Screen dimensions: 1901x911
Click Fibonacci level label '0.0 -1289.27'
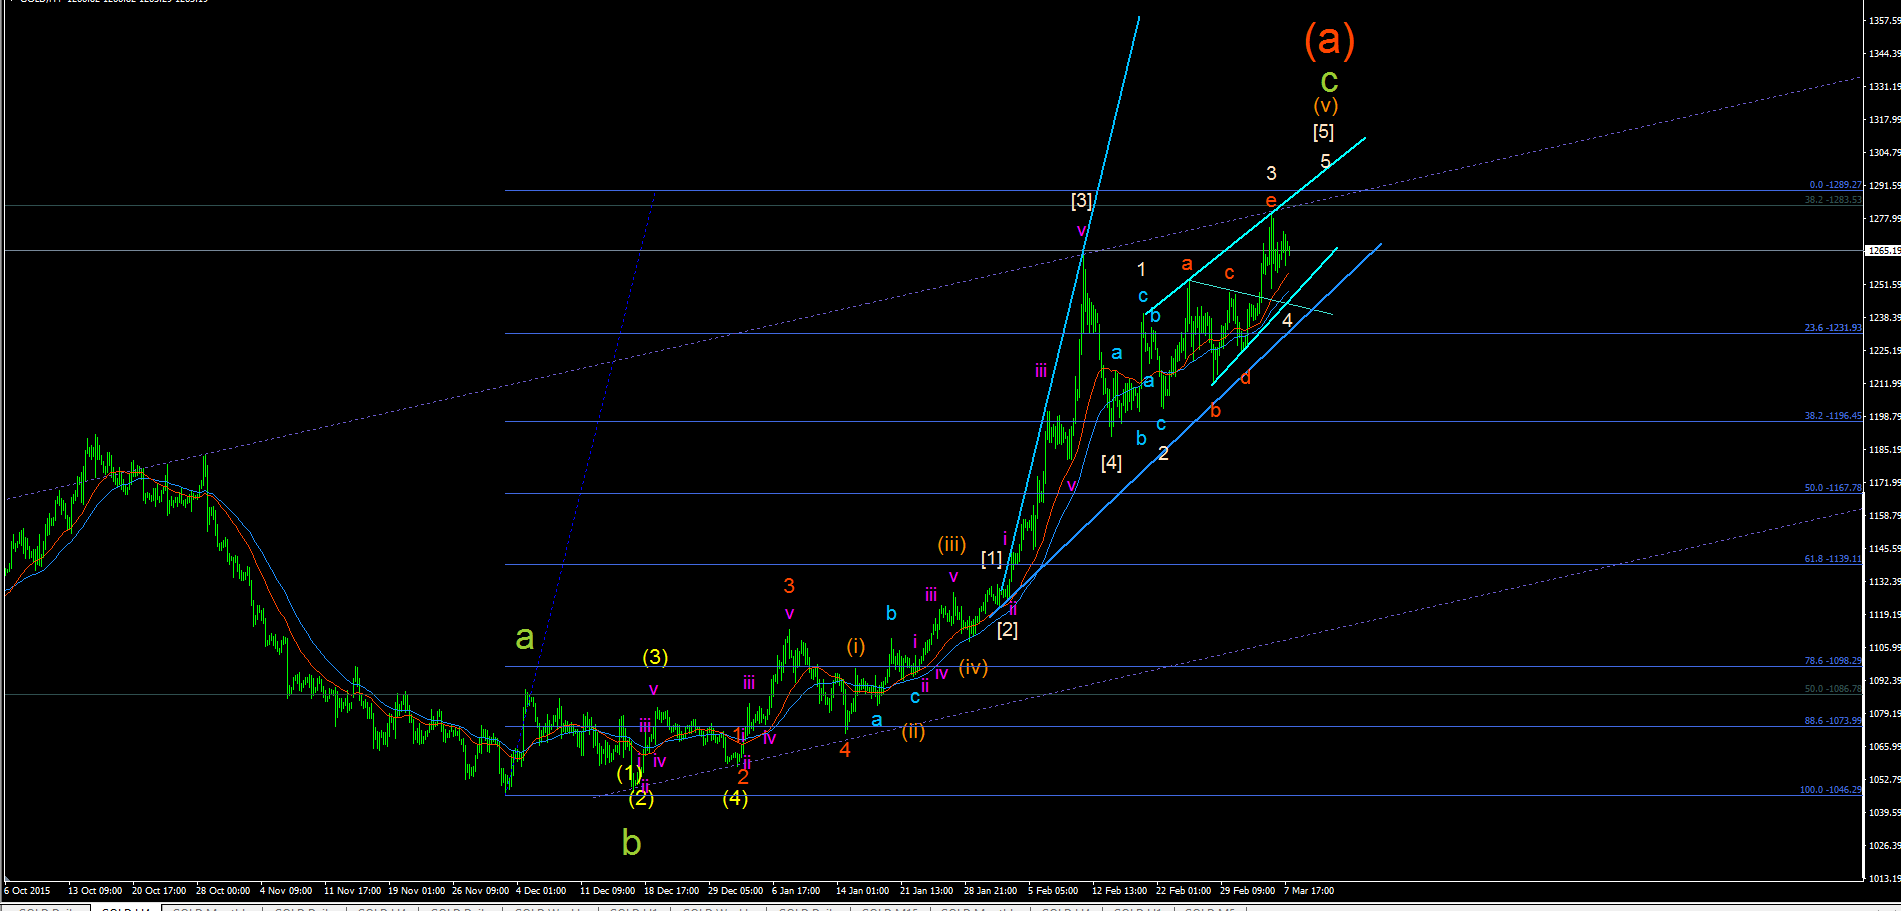(x=1835, y=185)
